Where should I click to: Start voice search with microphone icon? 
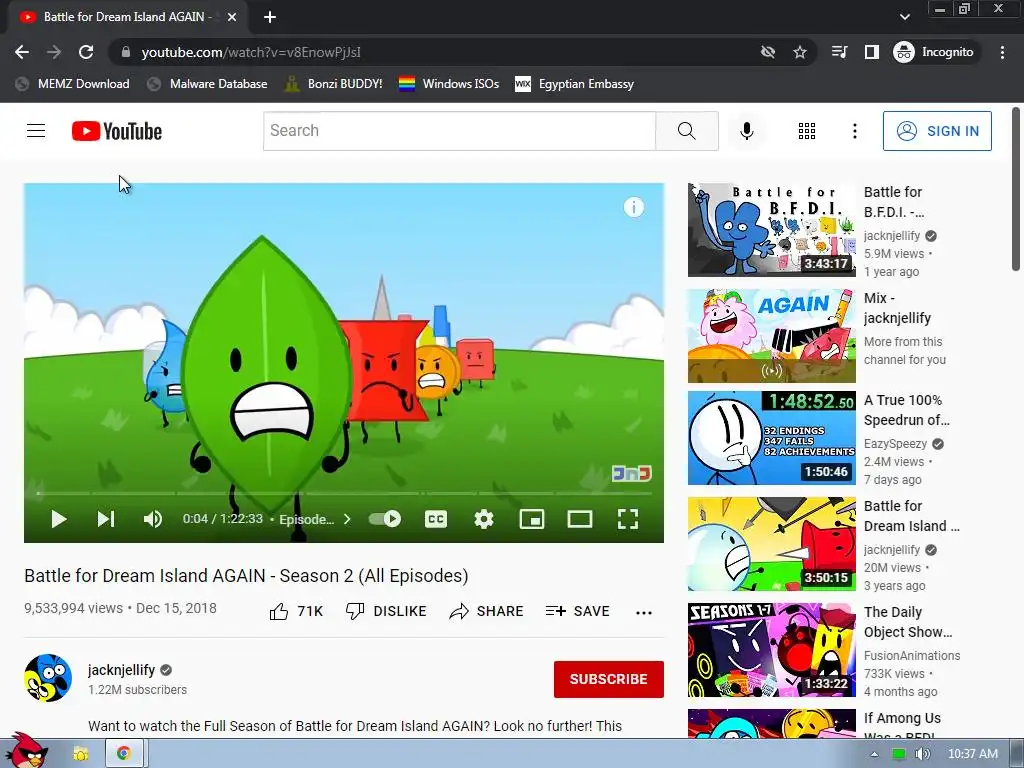pyautogui.click(x=746, y=131)
